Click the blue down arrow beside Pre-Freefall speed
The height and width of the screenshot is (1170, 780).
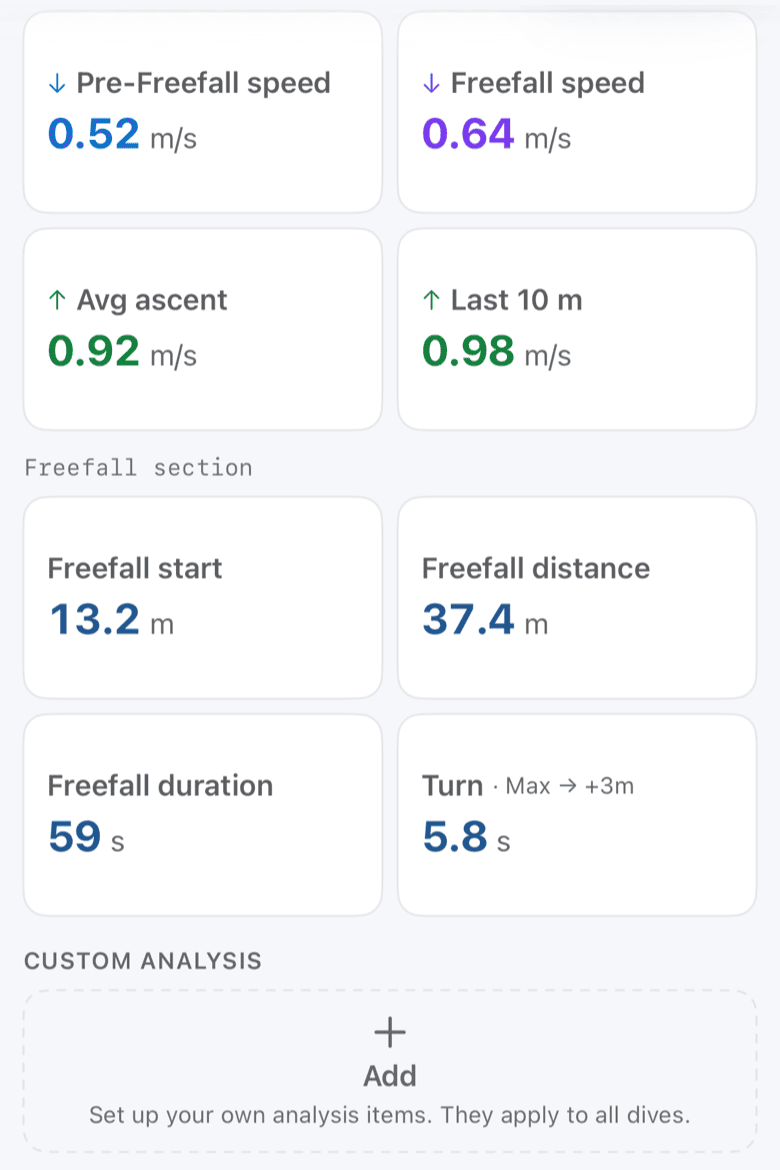click(x=57, y=84)
